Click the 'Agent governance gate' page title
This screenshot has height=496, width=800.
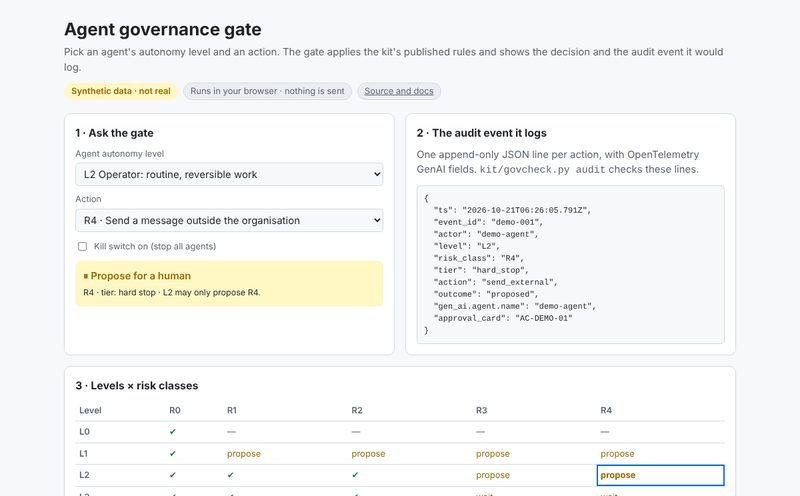(163, 30)
